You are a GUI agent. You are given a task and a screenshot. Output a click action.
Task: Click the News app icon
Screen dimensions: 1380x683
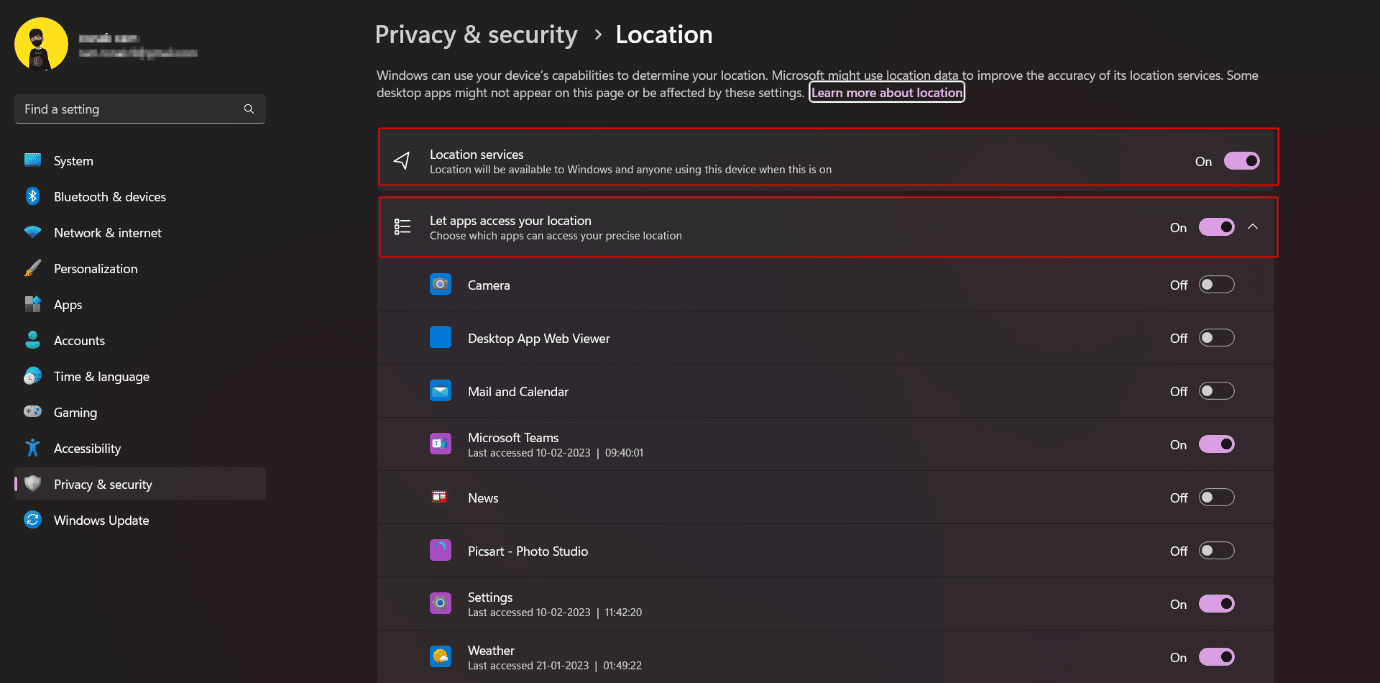click(441, 497)
